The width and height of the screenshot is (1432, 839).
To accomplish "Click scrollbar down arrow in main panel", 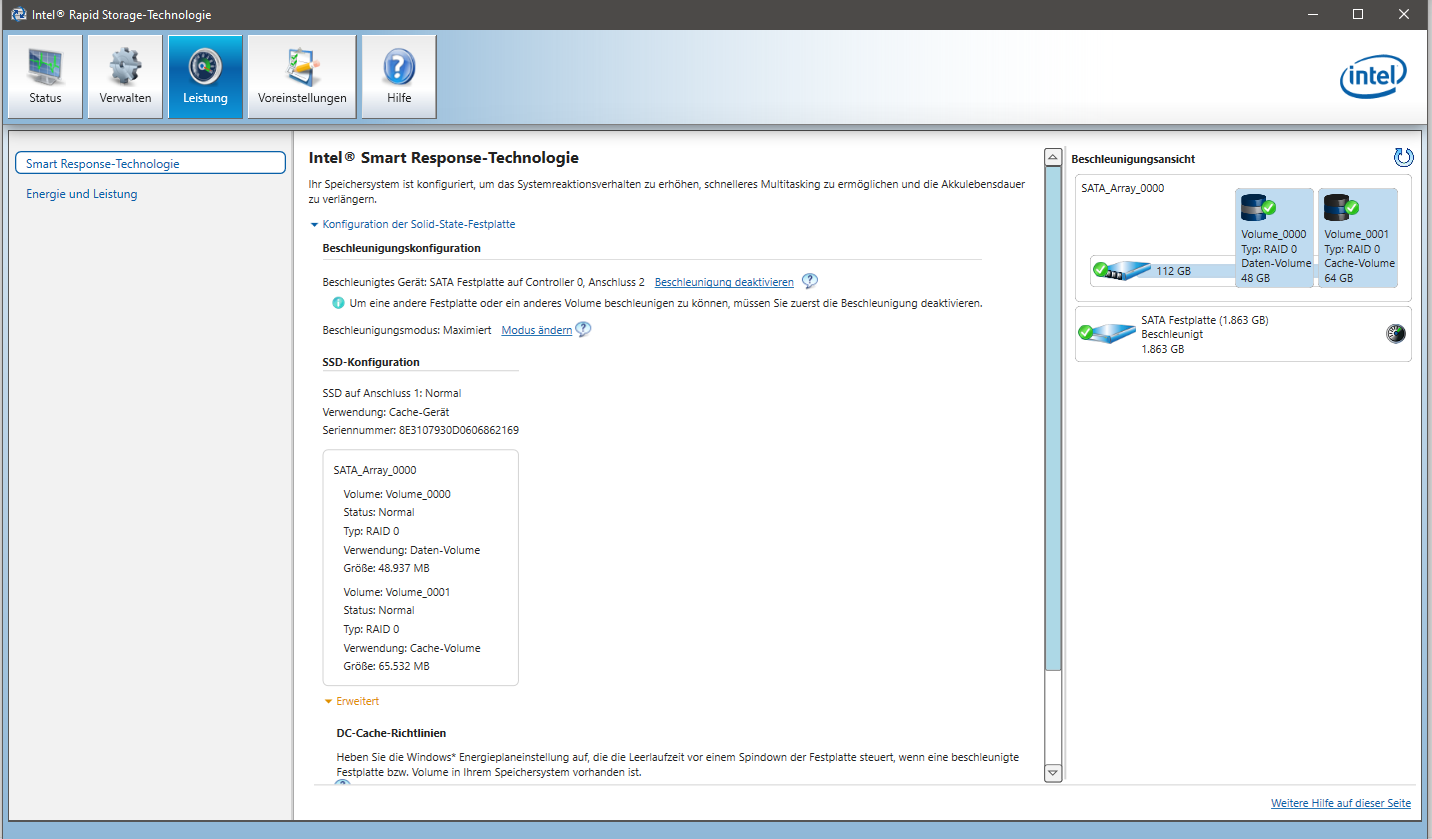I will click(x=1052, y=773).
